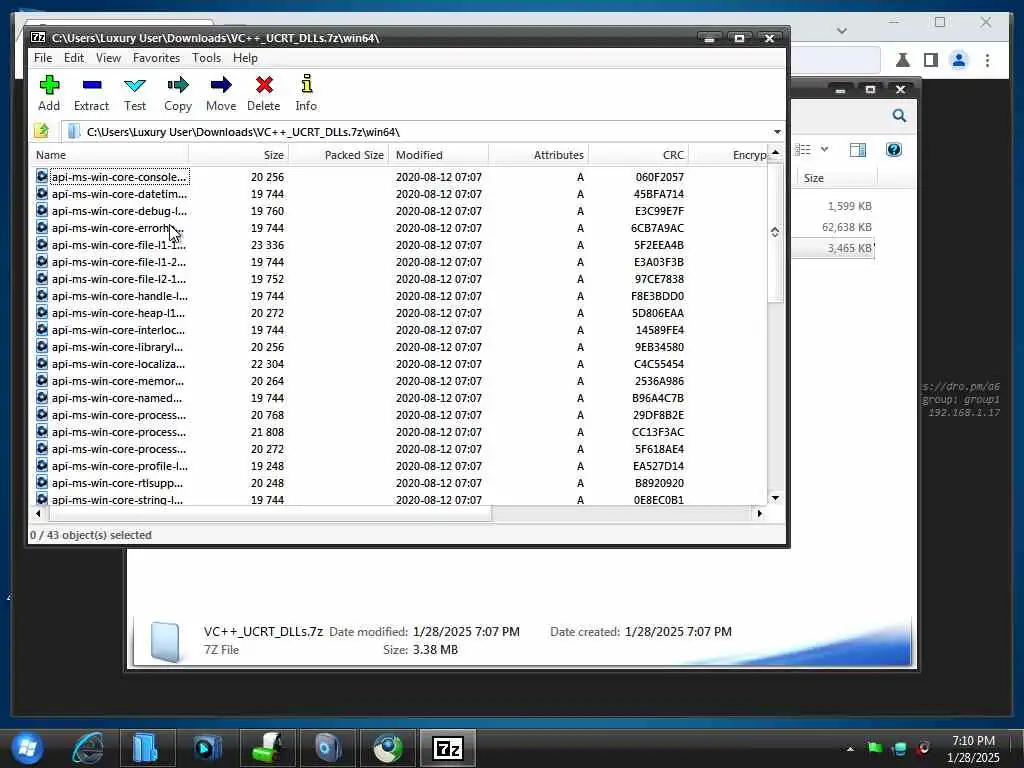Click the Test archive button
Screen dimensions: 1024x768
tap(135, 93)
